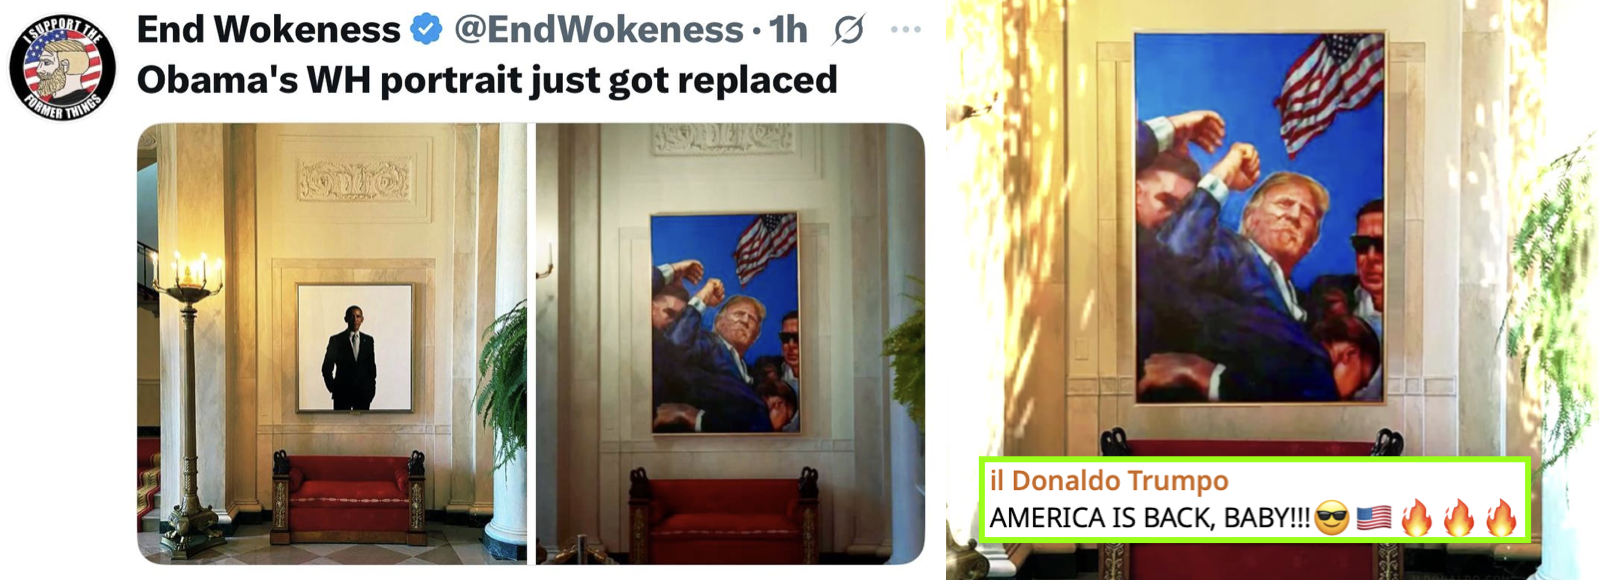Click the il Donaldo Trumpo name

tap(1109, 481)
